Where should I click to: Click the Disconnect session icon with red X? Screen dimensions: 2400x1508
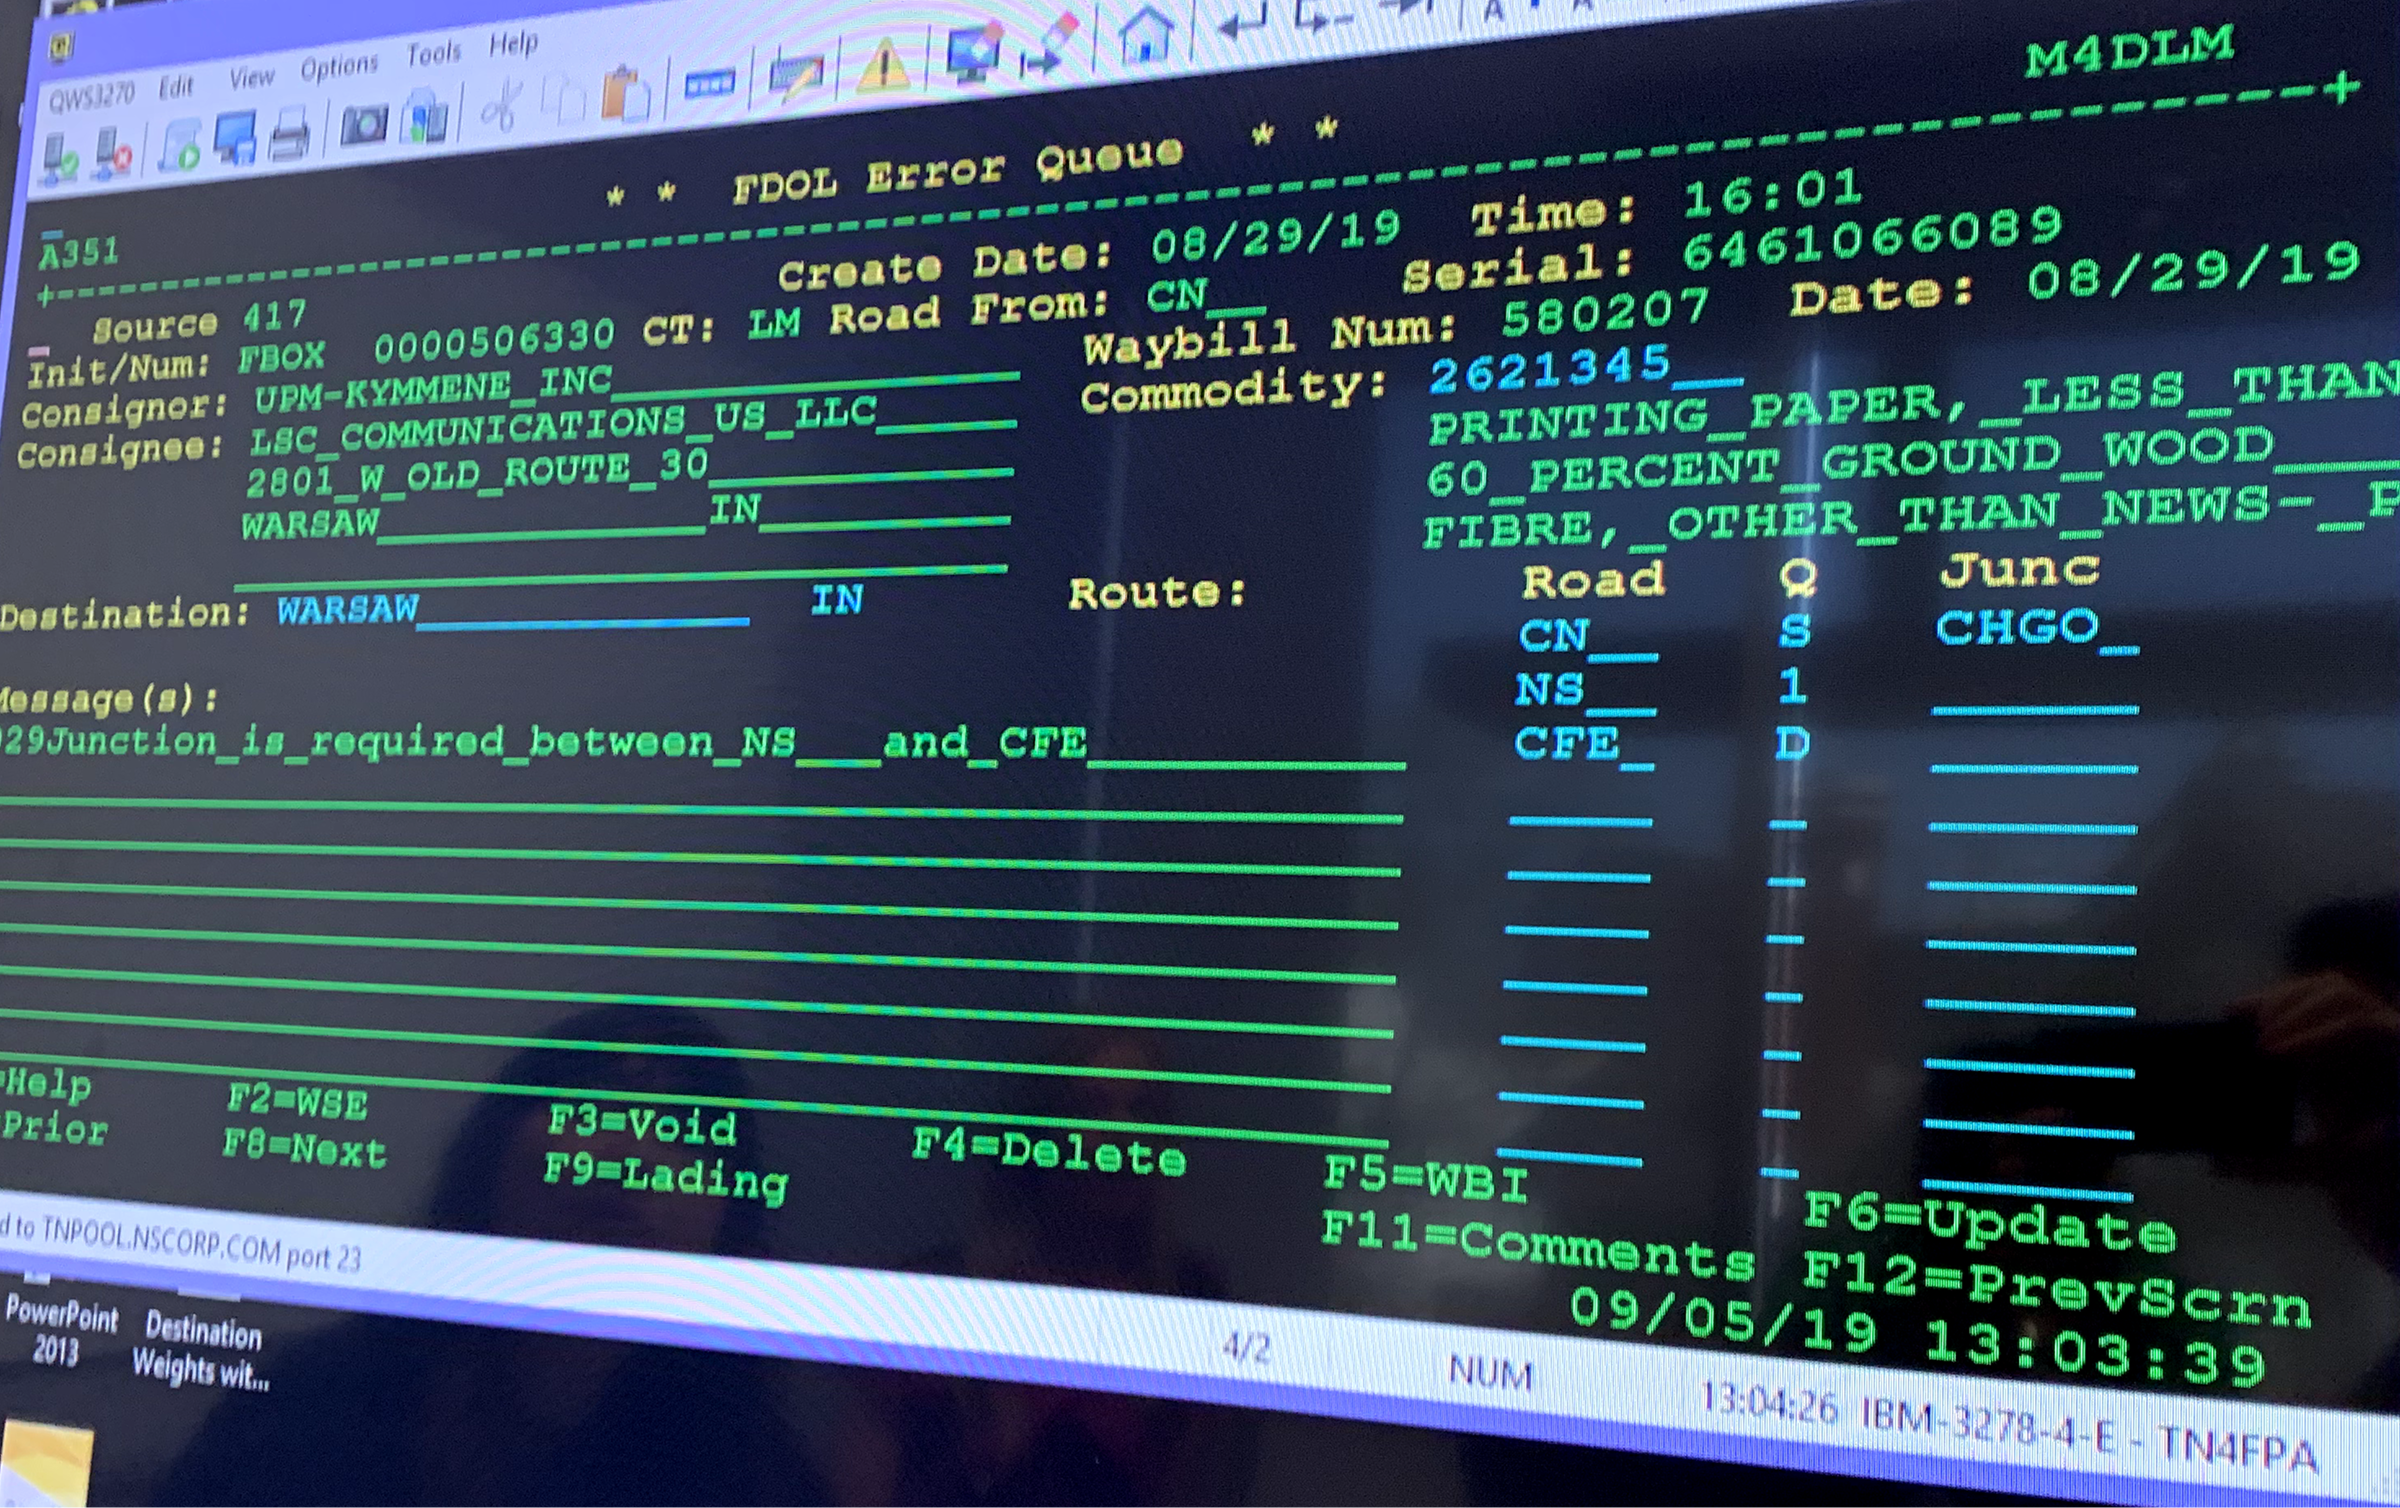113,156
